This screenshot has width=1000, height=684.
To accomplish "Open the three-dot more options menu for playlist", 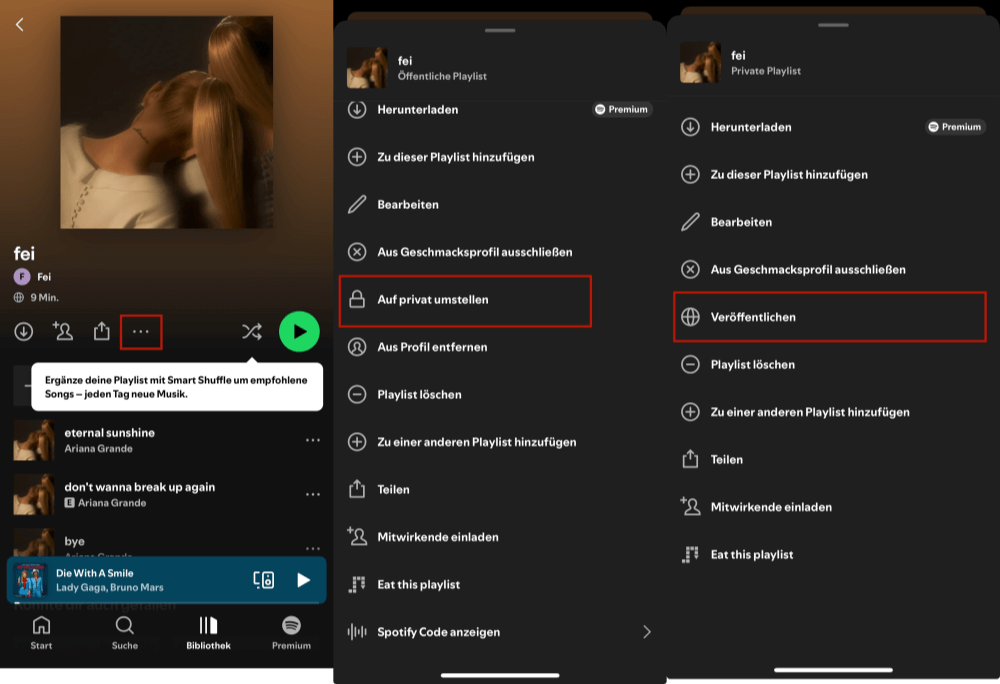I will [141, 331].
